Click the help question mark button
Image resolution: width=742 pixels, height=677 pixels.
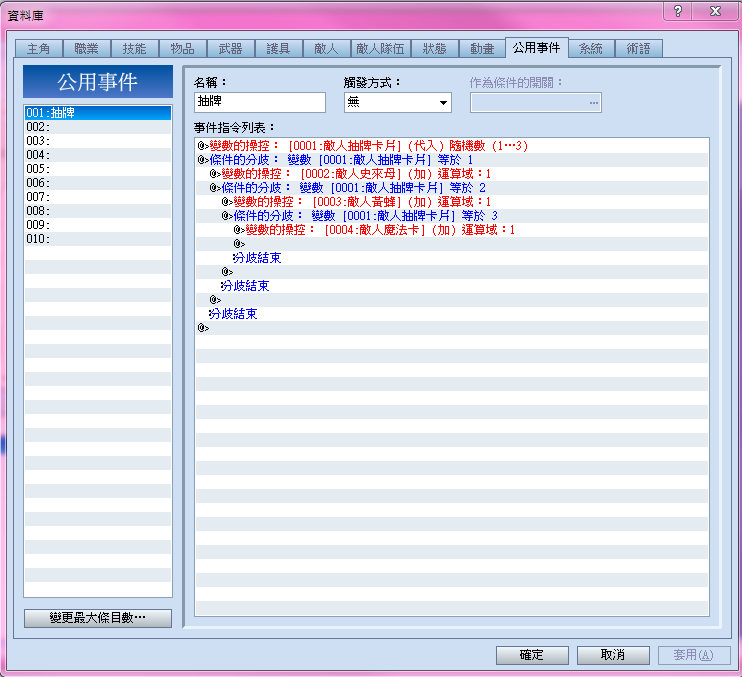[678, 11]
